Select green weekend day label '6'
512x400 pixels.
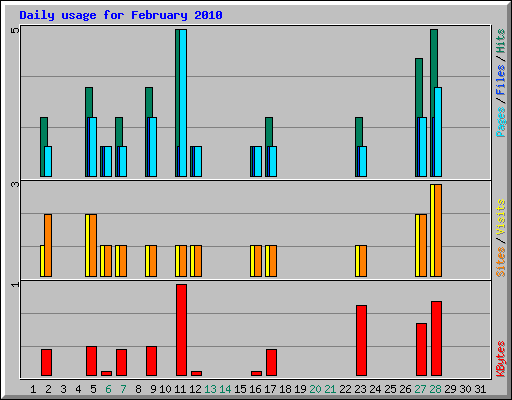[x=108, y=389]
